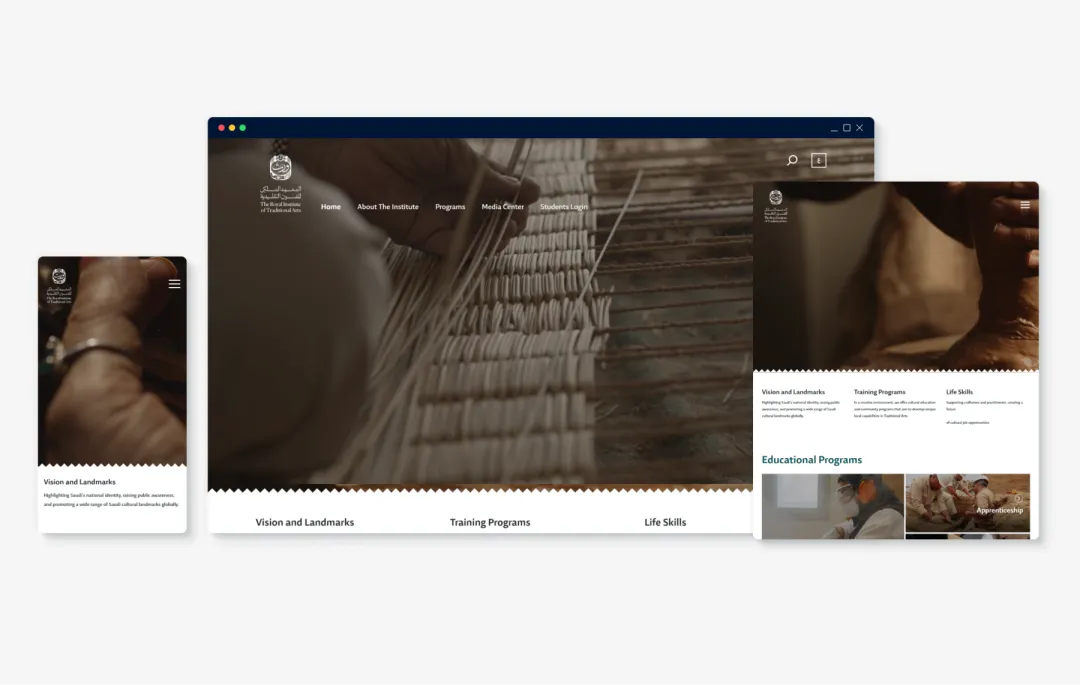The image size is (1080, 685).
Task: Open the hamburger menu on tablet view
Action: pos(1024,205)
